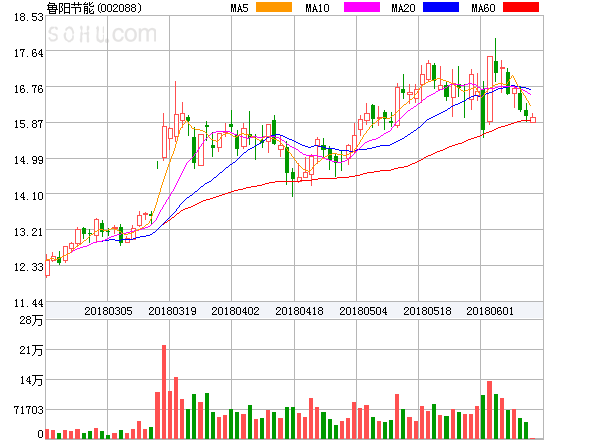The width and height of the screenshot is (600, 440).
Task: Click the 12.33 price axis label
Action: pos(29,267)
